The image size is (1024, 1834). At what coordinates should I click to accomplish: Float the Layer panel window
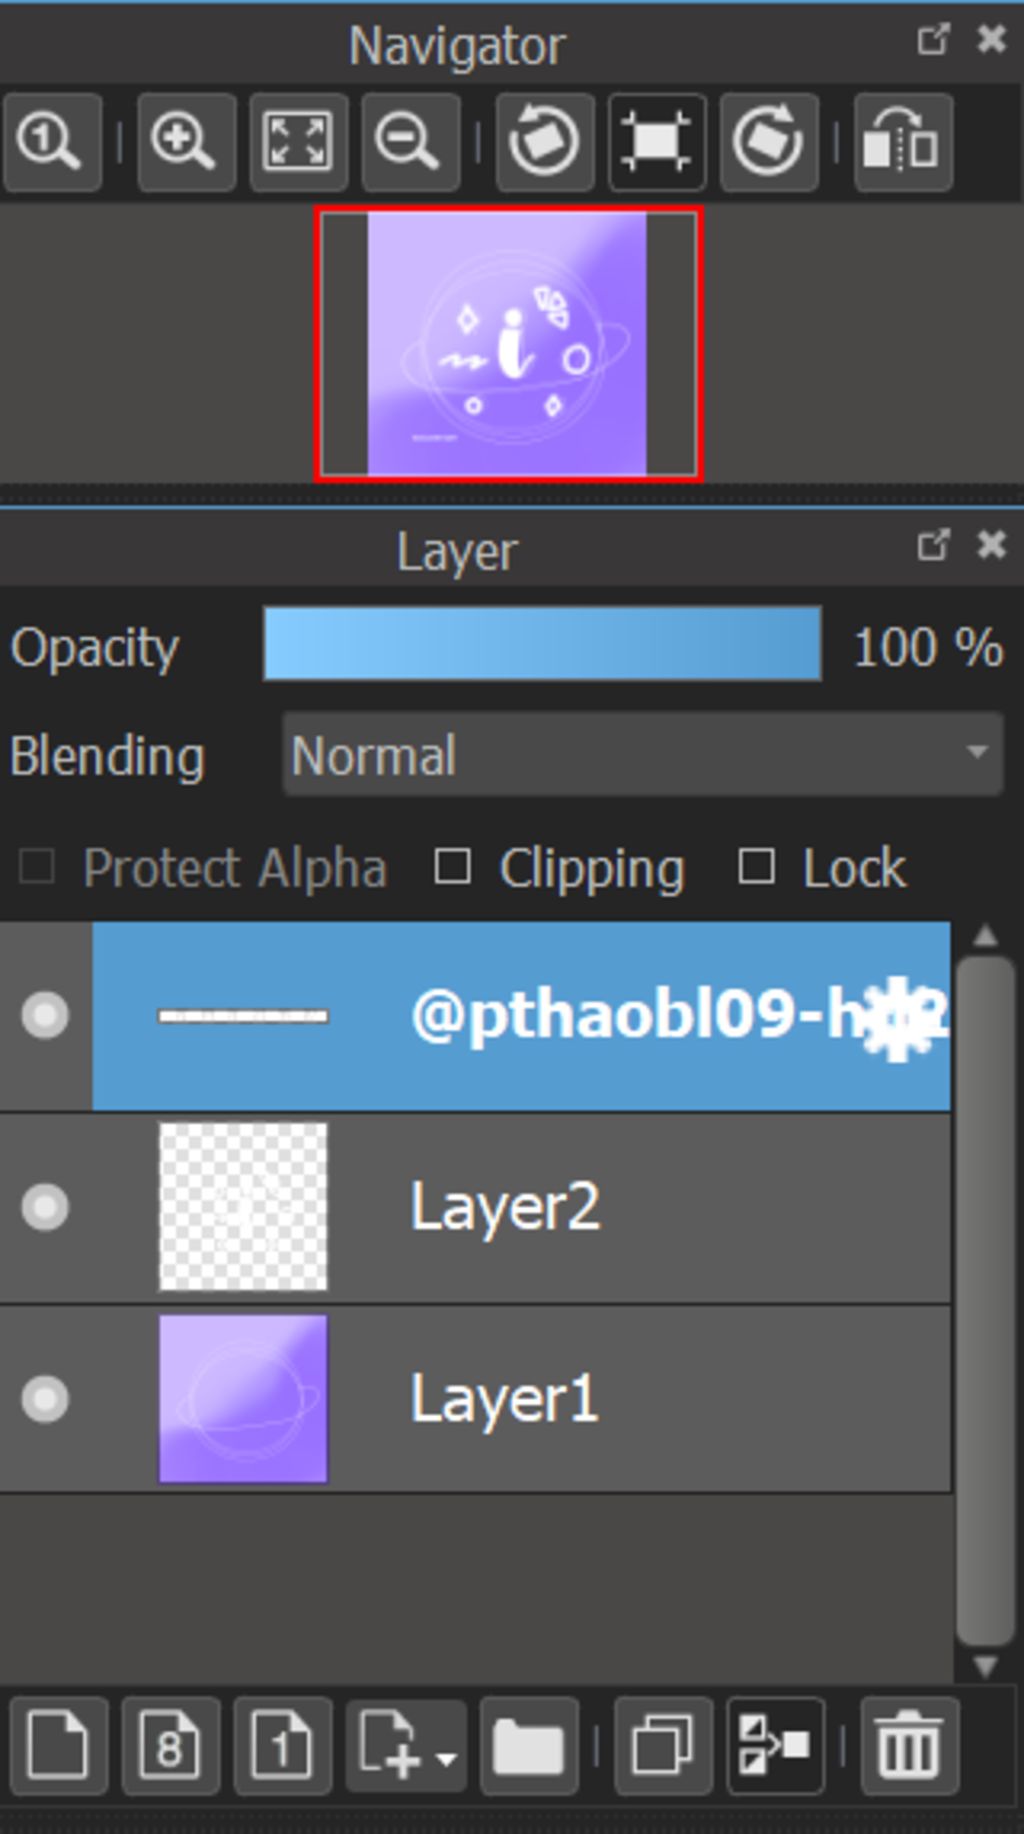932,545
